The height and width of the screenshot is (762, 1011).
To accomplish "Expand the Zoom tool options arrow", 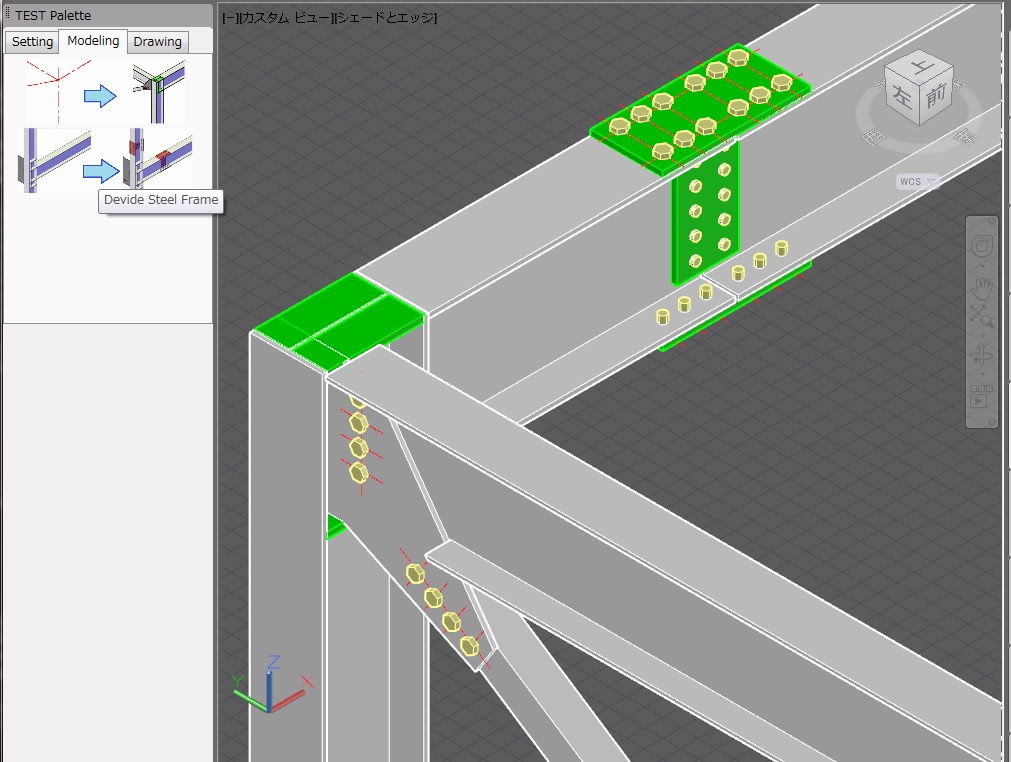I will 982,335.
